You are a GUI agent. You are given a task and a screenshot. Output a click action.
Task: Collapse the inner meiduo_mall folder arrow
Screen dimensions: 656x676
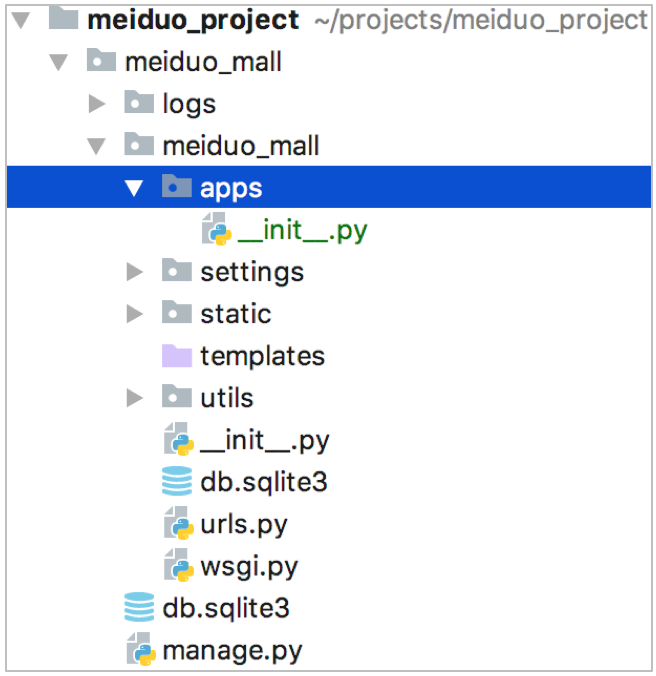click(97, 146)
